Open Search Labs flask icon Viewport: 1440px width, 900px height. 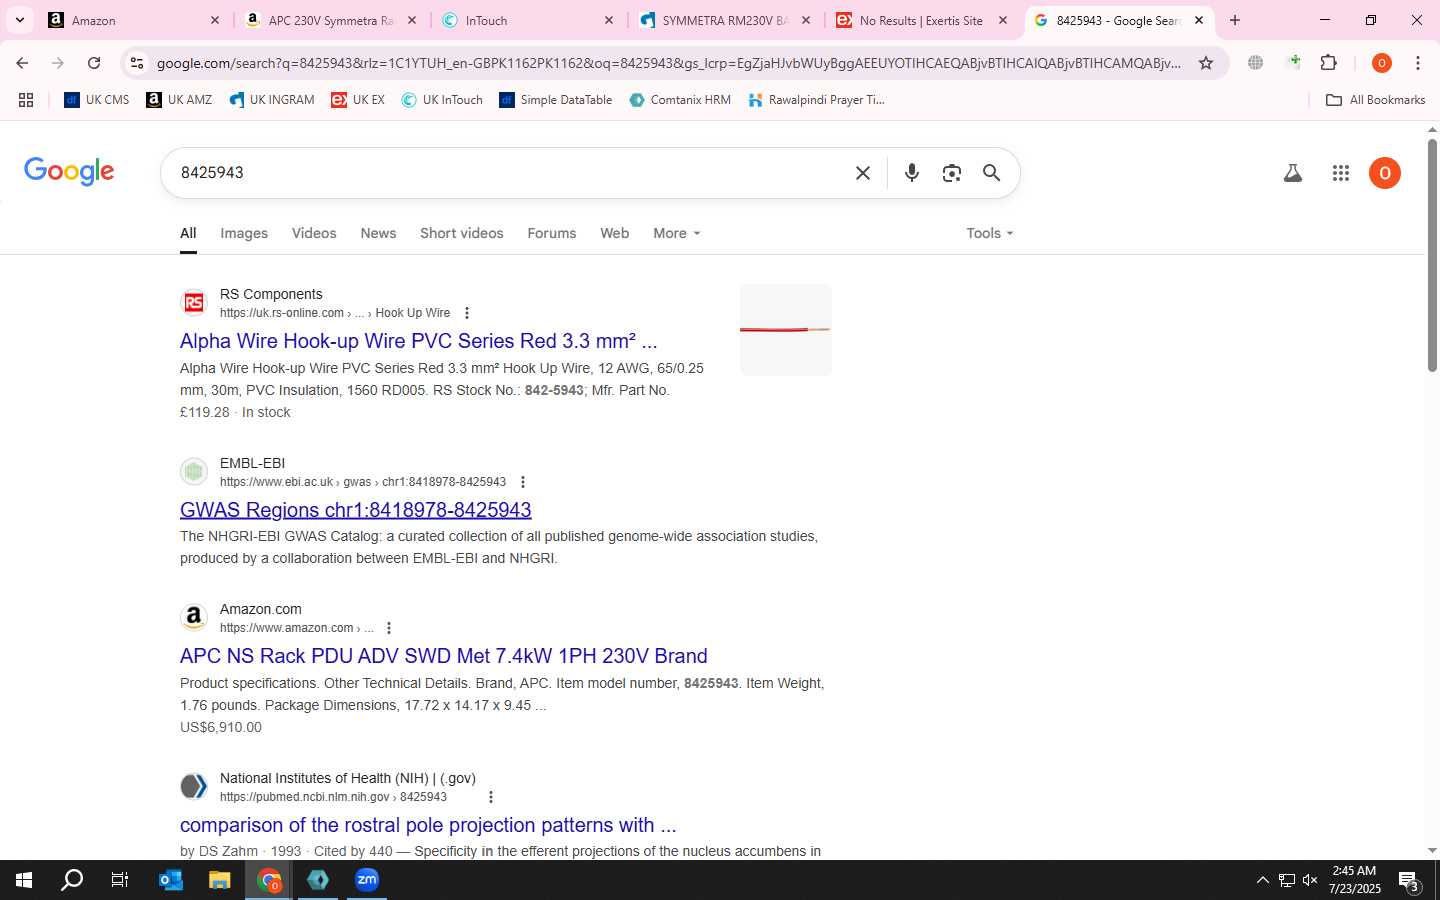1293,173
